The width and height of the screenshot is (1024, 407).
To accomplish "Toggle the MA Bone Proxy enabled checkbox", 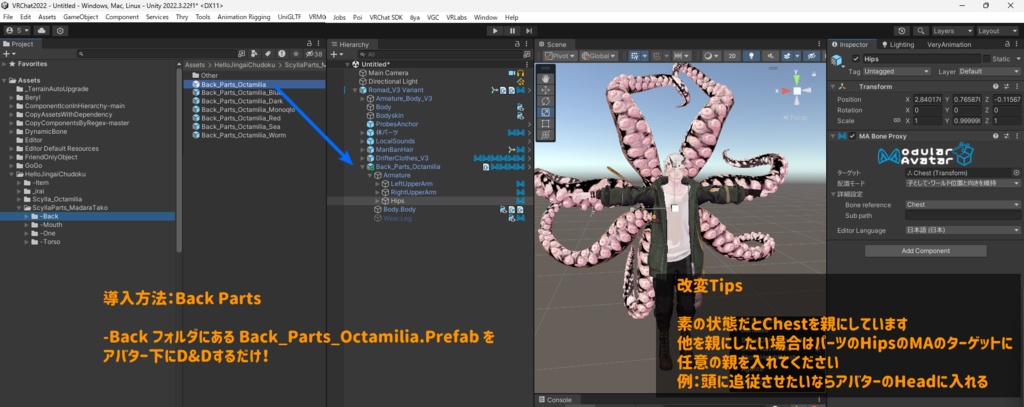I will [853, 136].
